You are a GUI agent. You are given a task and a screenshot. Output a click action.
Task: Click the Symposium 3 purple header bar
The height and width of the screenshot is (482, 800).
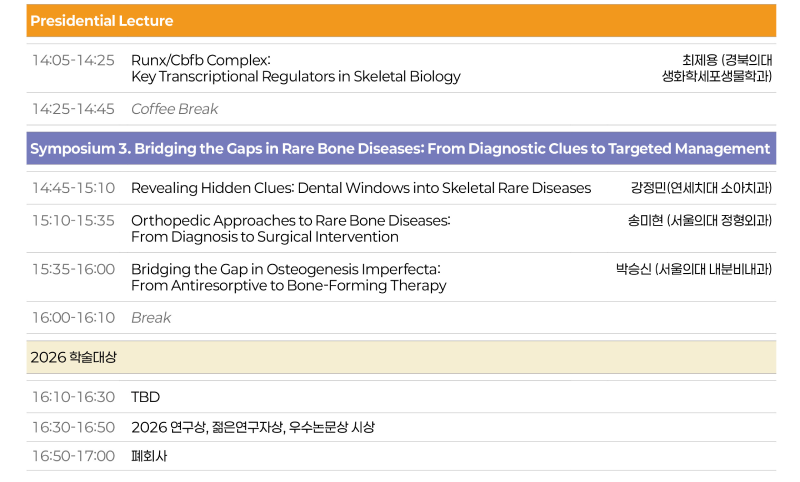coord(401,148)
